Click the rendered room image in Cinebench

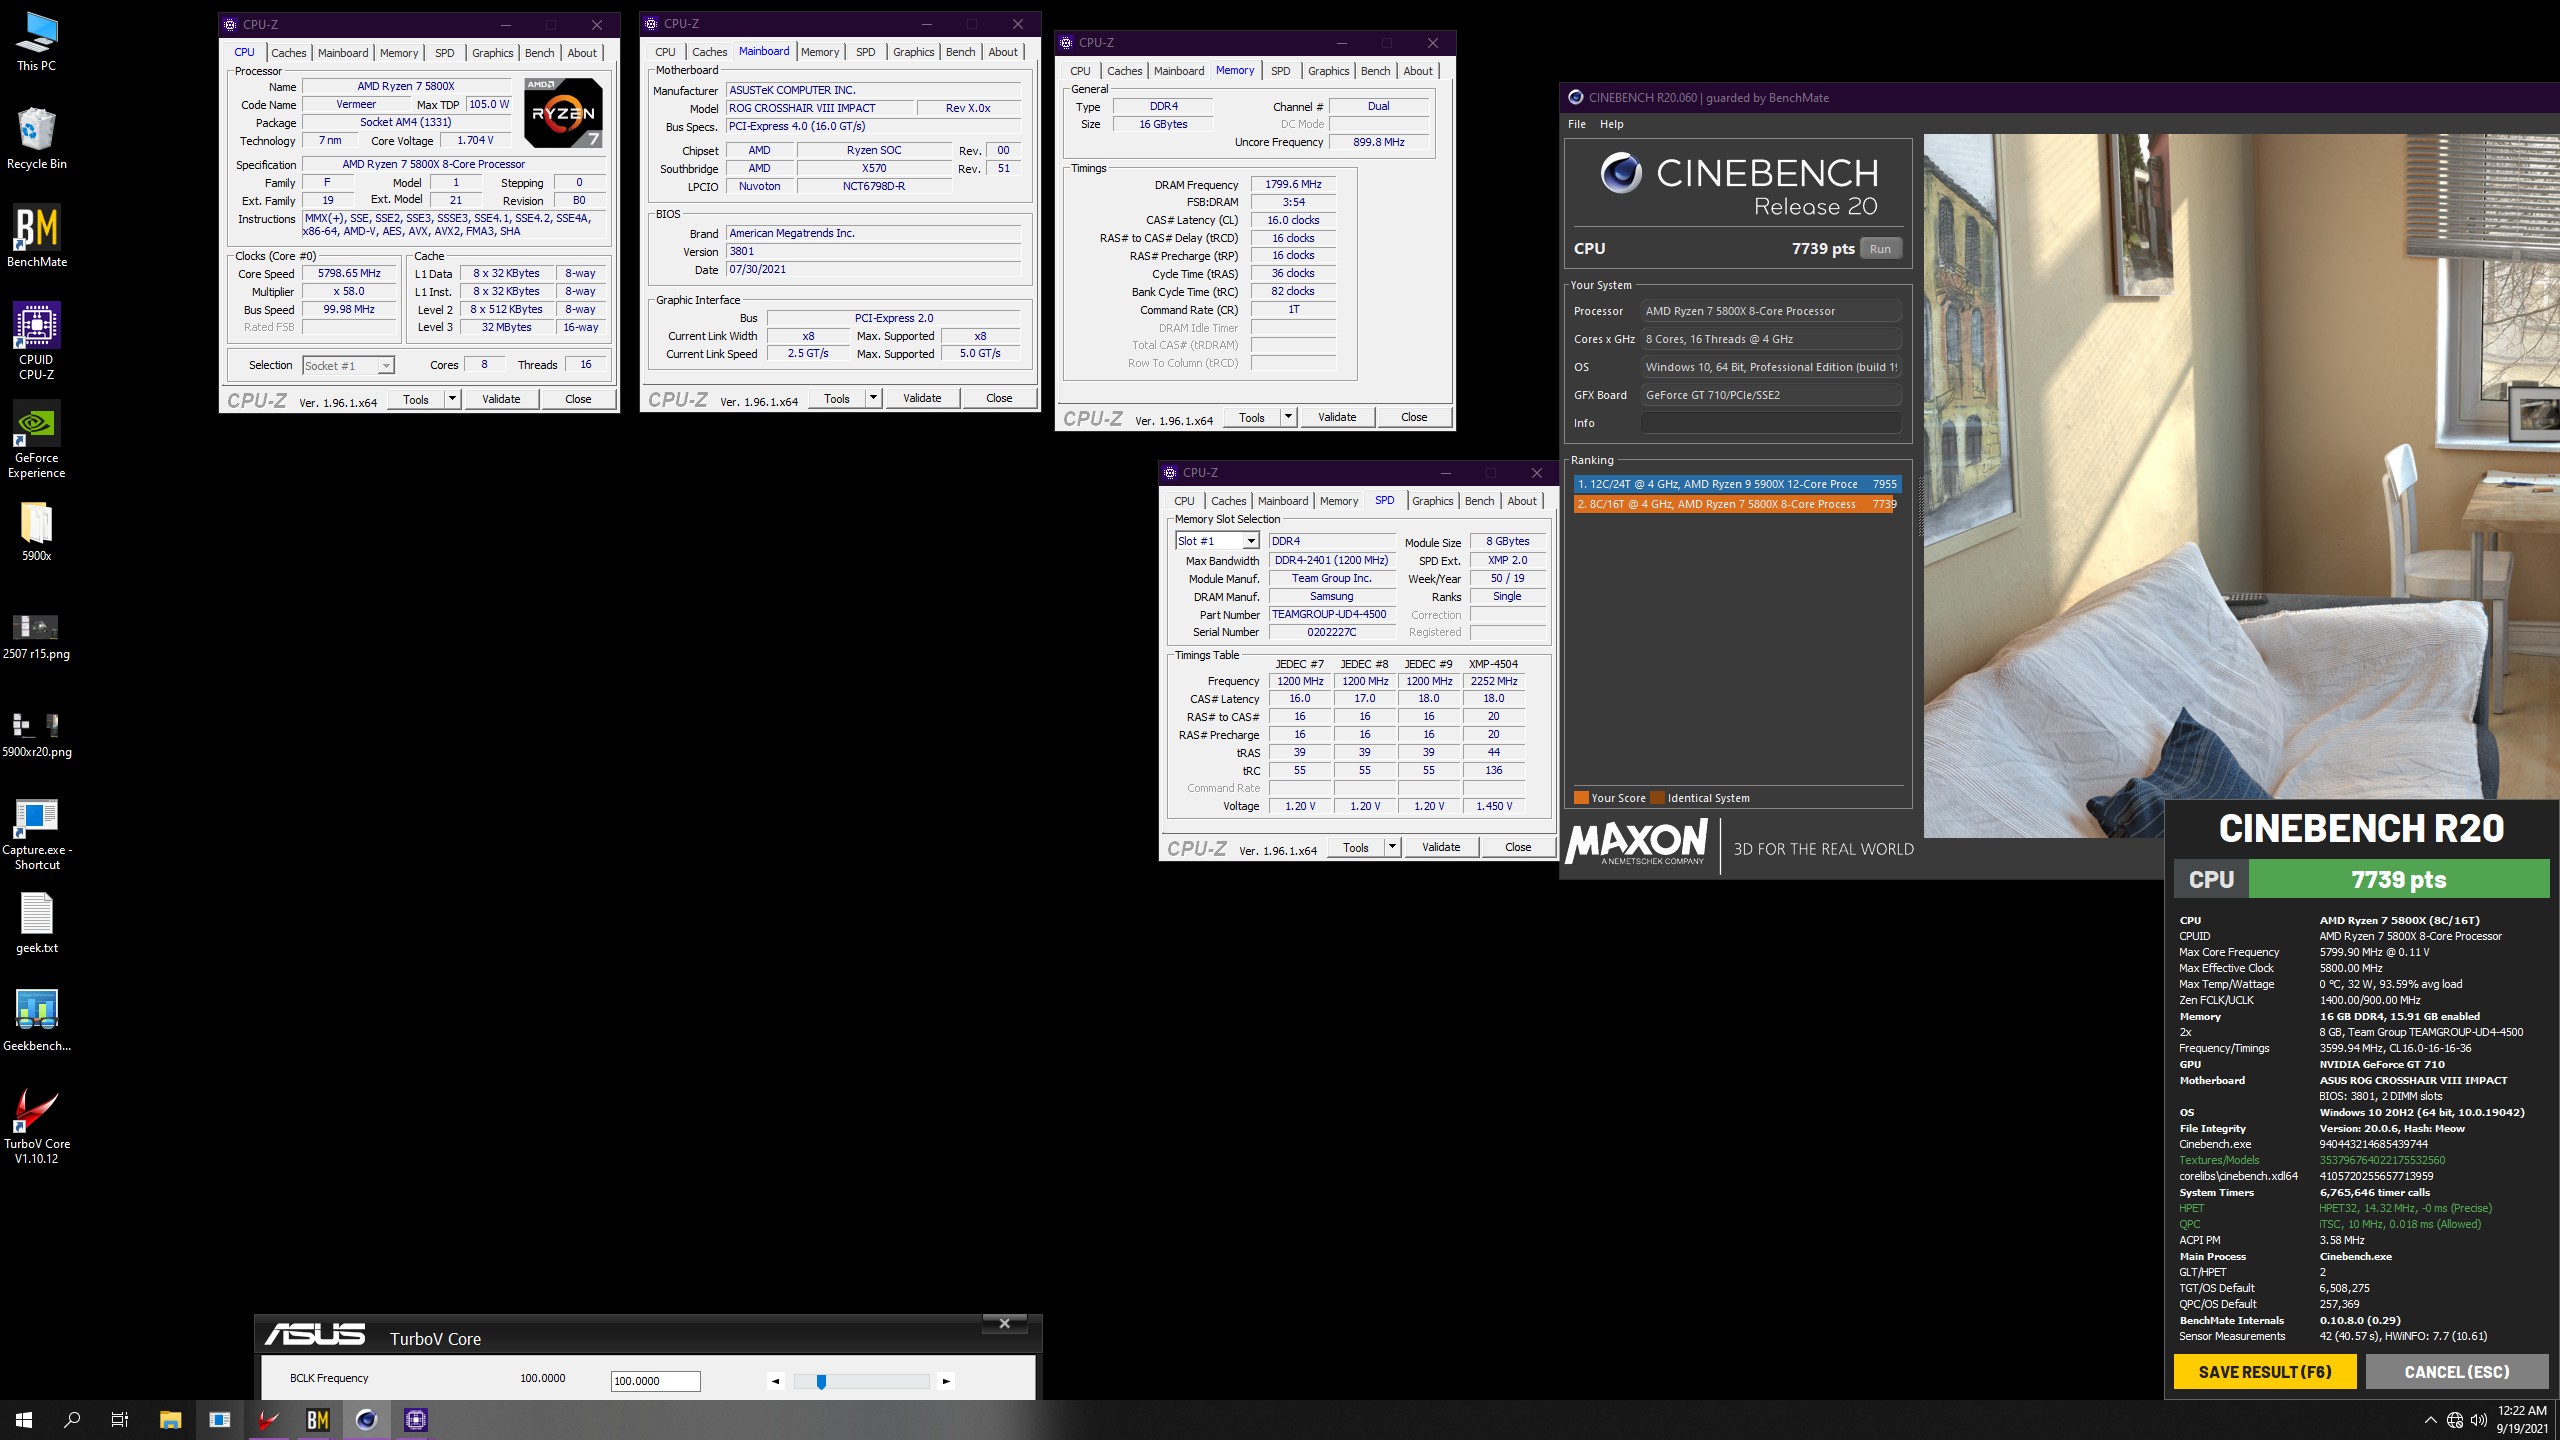tap(2242, 486)
